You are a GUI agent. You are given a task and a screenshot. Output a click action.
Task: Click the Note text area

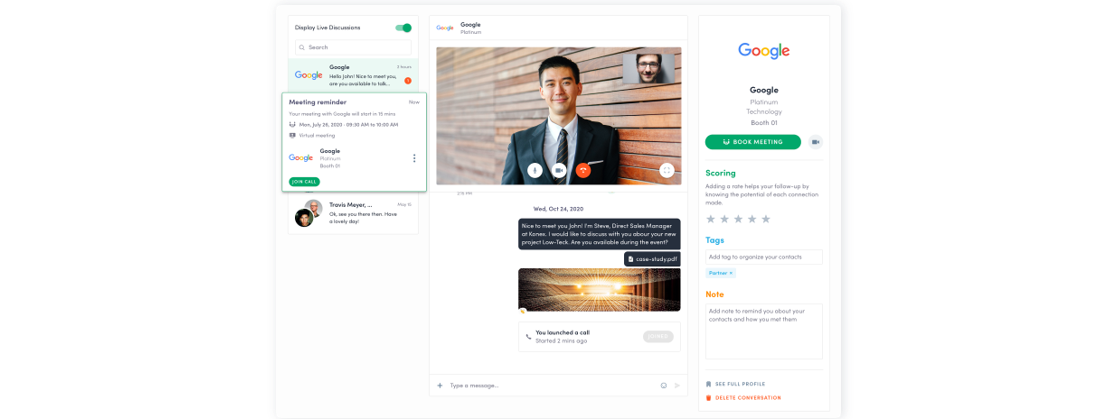[x=764, y=331]
